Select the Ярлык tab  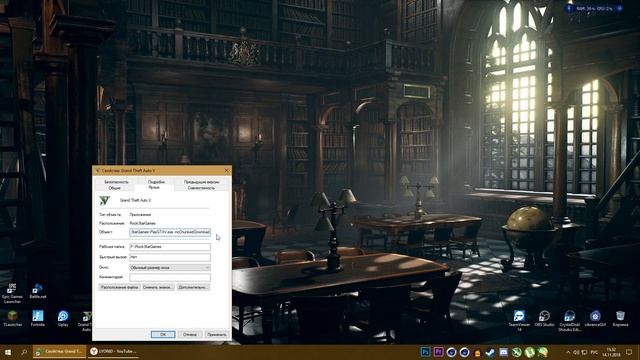pos(154,187)
